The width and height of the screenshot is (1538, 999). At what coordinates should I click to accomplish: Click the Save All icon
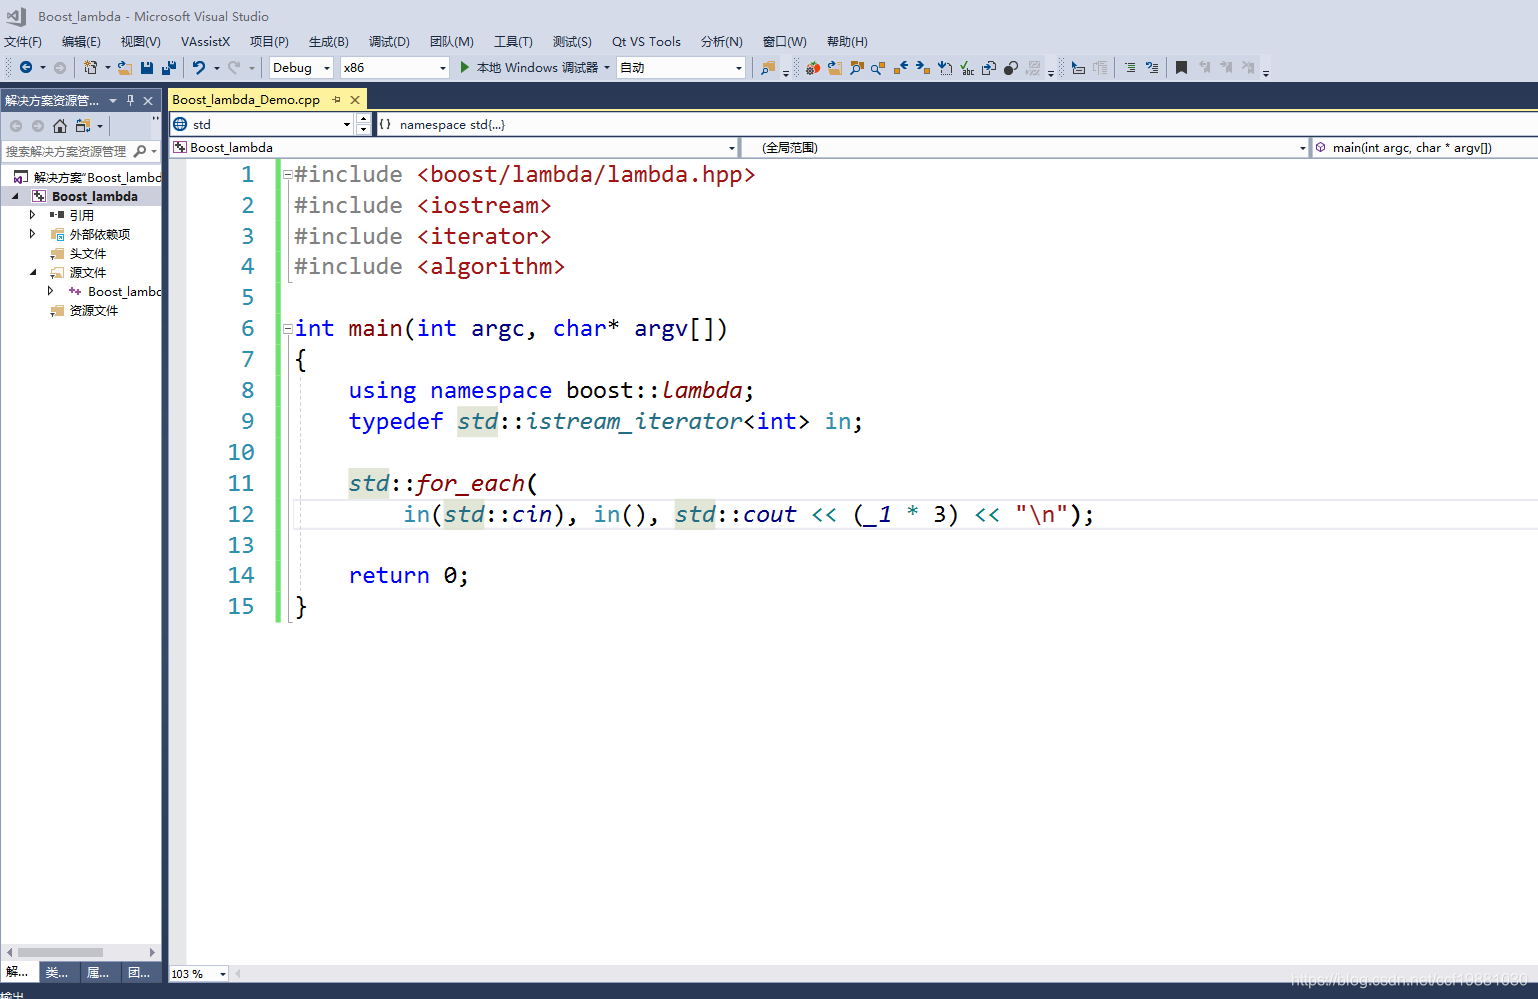tap(169, 68)
